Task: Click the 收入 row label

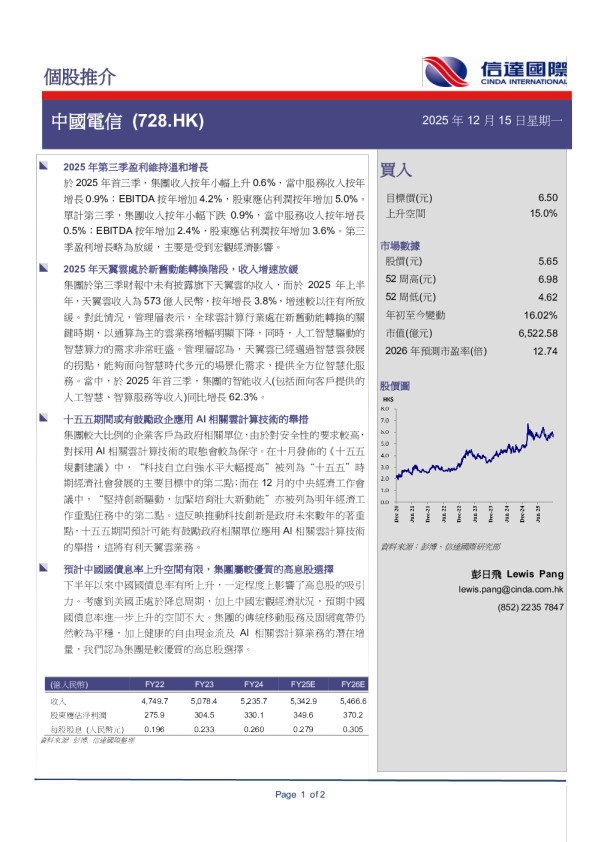Action: click(58, 701)
